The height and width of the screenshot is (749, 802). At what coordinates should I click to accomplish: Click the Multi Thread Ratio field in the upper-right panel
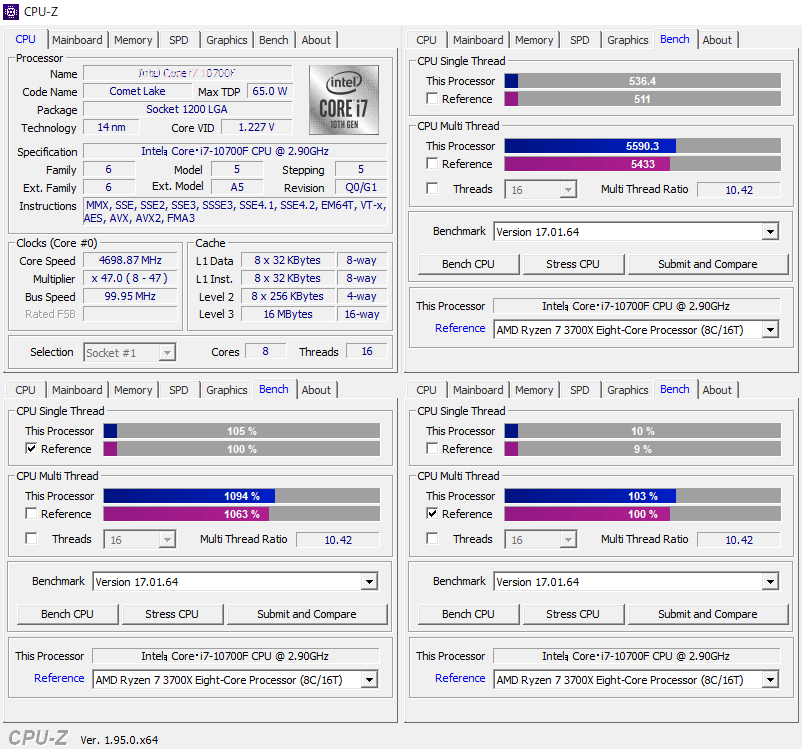coord(739,190)
